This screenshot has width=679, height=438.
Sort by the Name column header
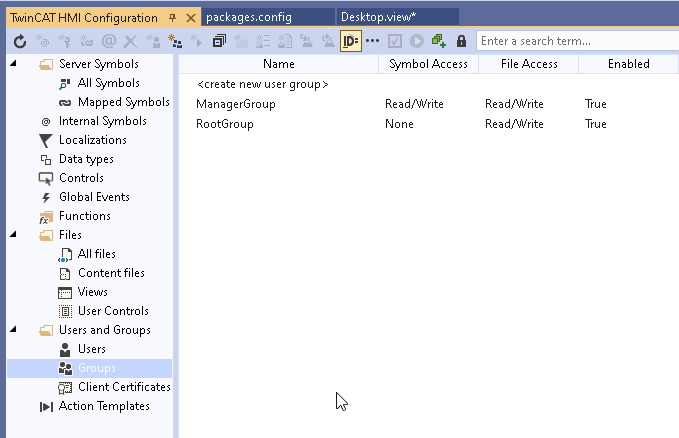tap(278, 64)
